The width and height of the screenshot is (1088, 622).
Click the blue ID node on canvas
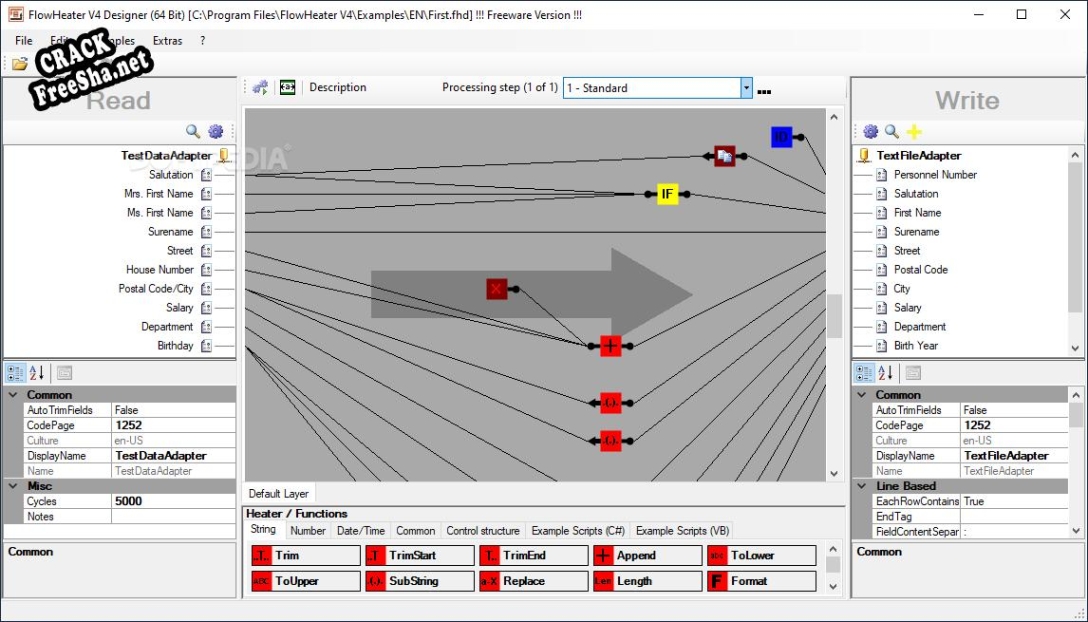click(781, 137)
